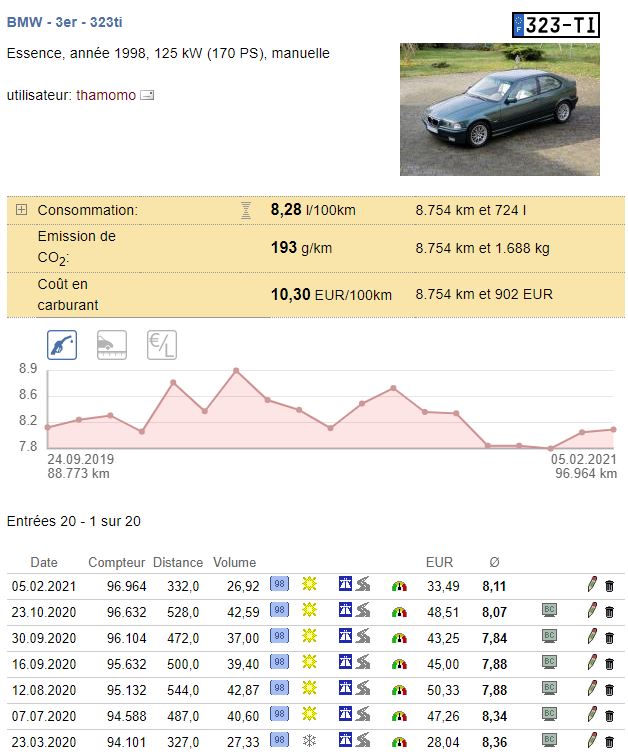This screenshot has width=628, height=755.
Task: Click the odometer value 96.964
Action: coord(127,586)
